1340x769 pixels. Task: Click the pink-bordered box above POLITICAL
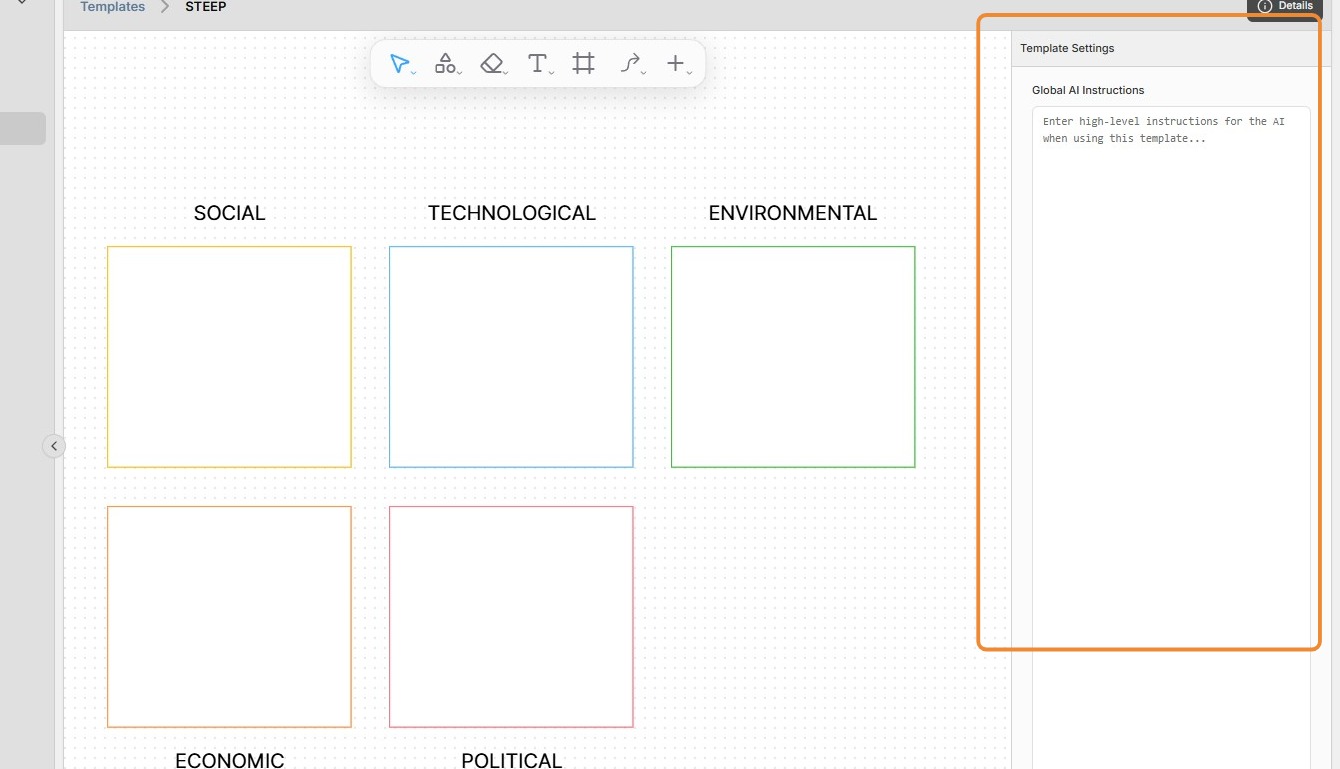[x=511, y=617]
